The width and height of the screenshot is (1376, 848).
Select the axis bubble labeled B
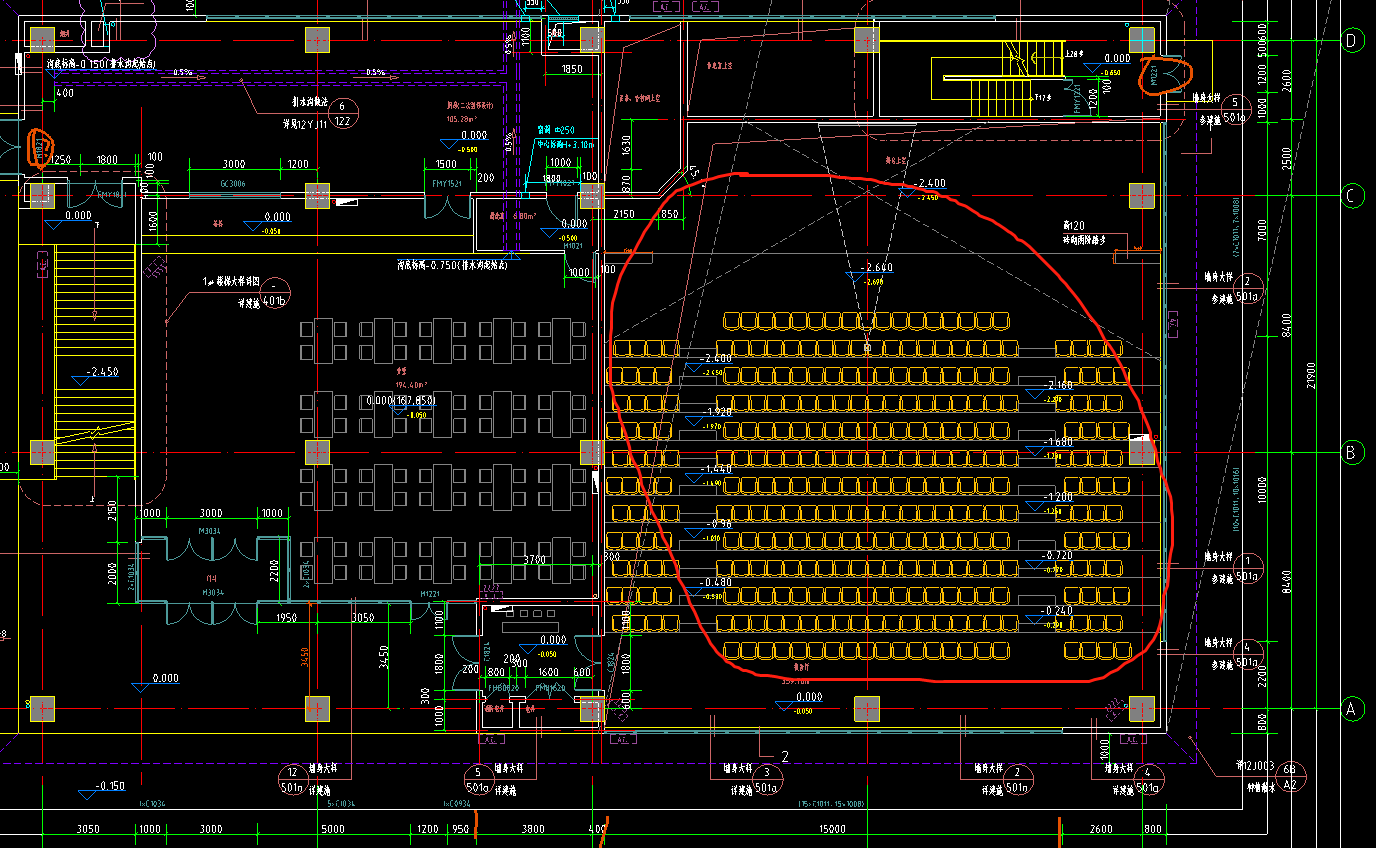point(1353,452)
